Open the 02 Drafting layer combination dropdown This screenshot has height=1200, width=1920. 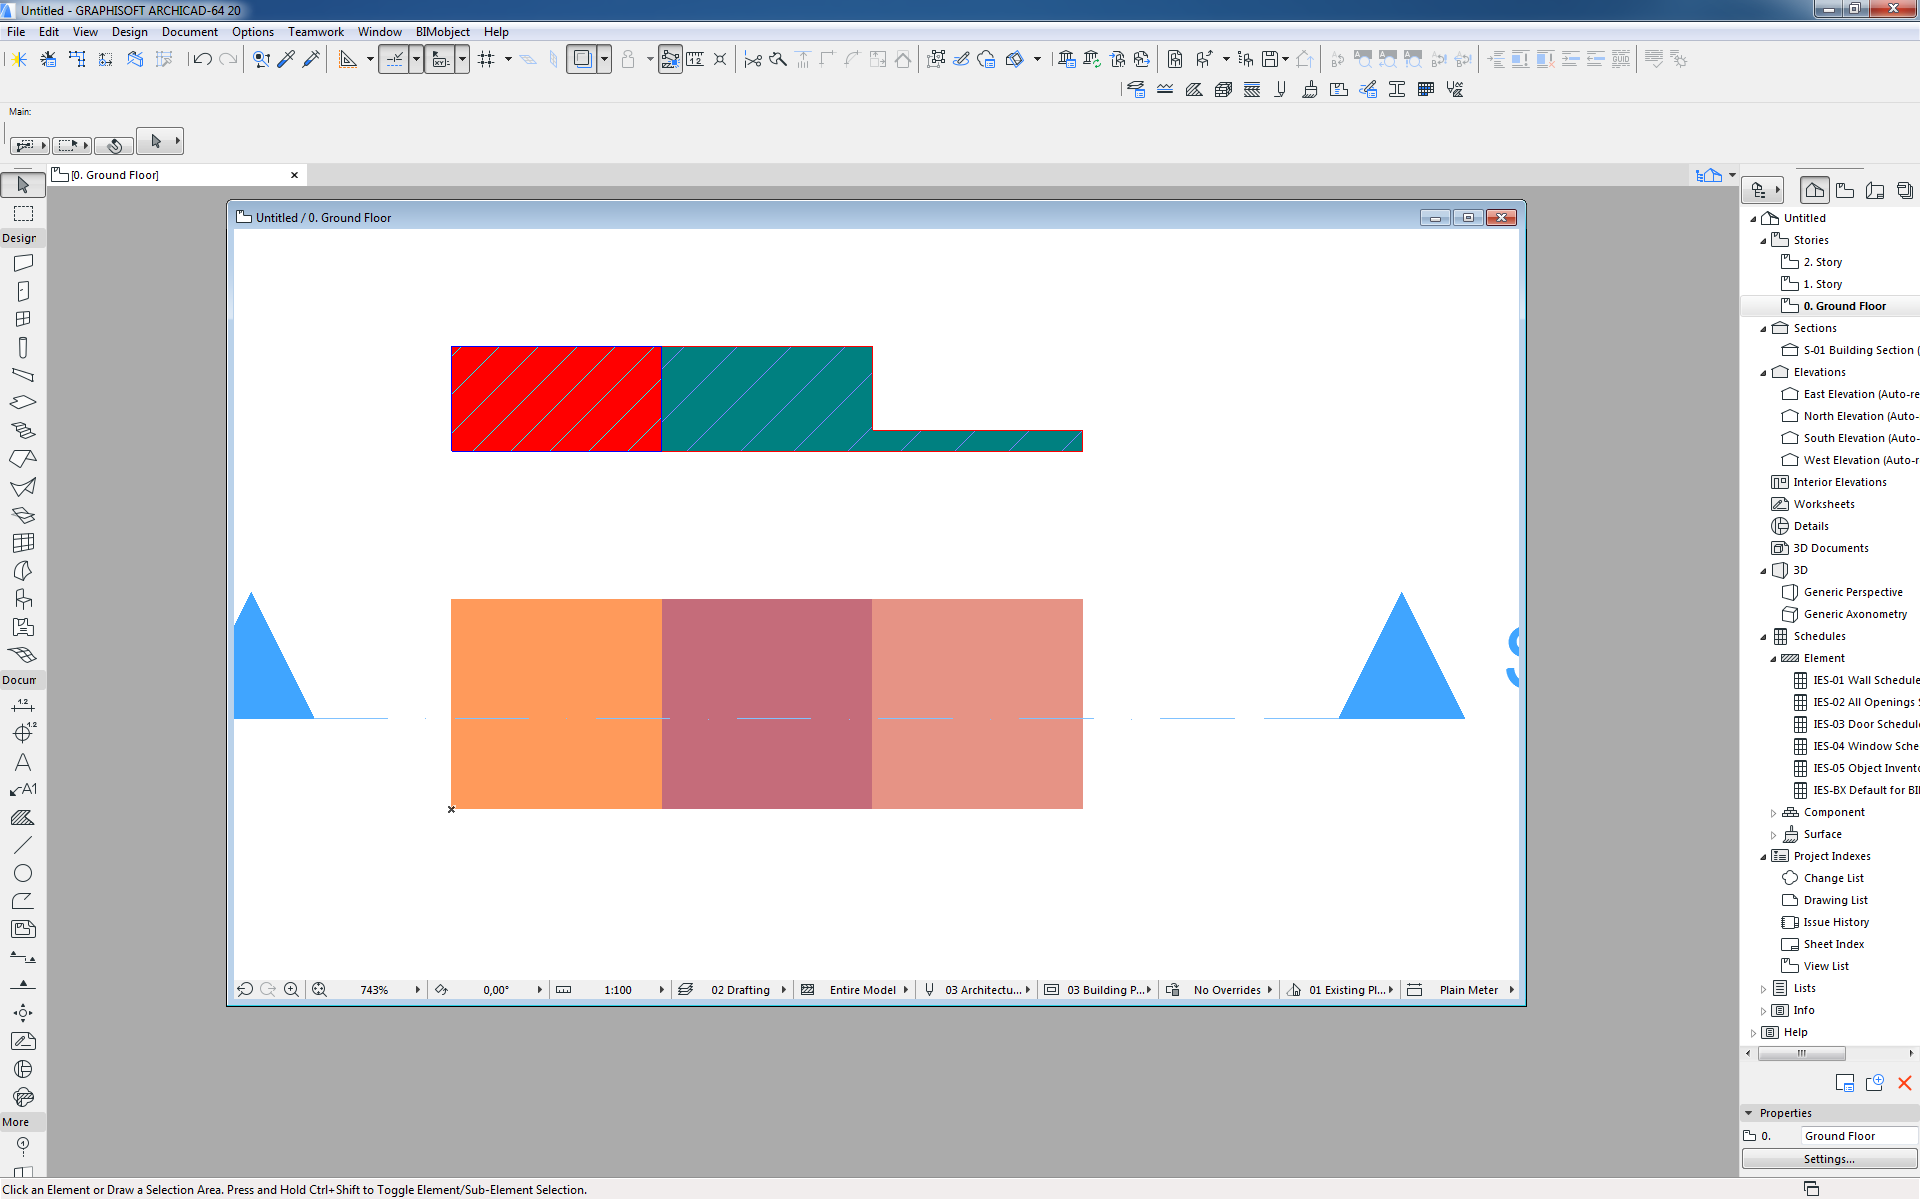point(741,990)
